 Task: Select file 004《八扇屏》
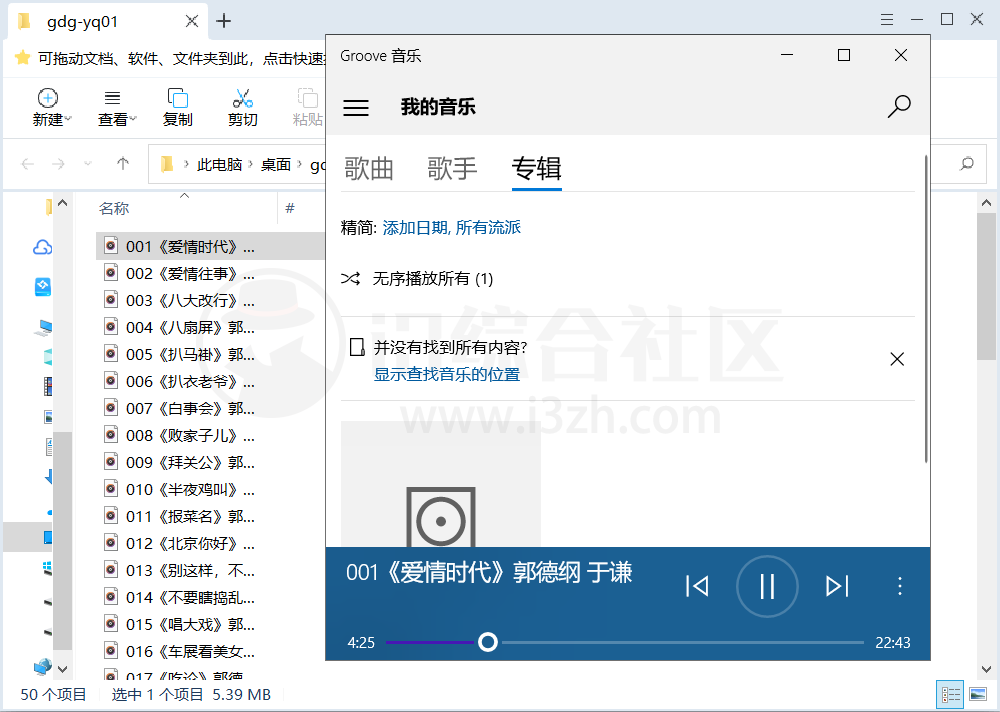tap(190, 327)
